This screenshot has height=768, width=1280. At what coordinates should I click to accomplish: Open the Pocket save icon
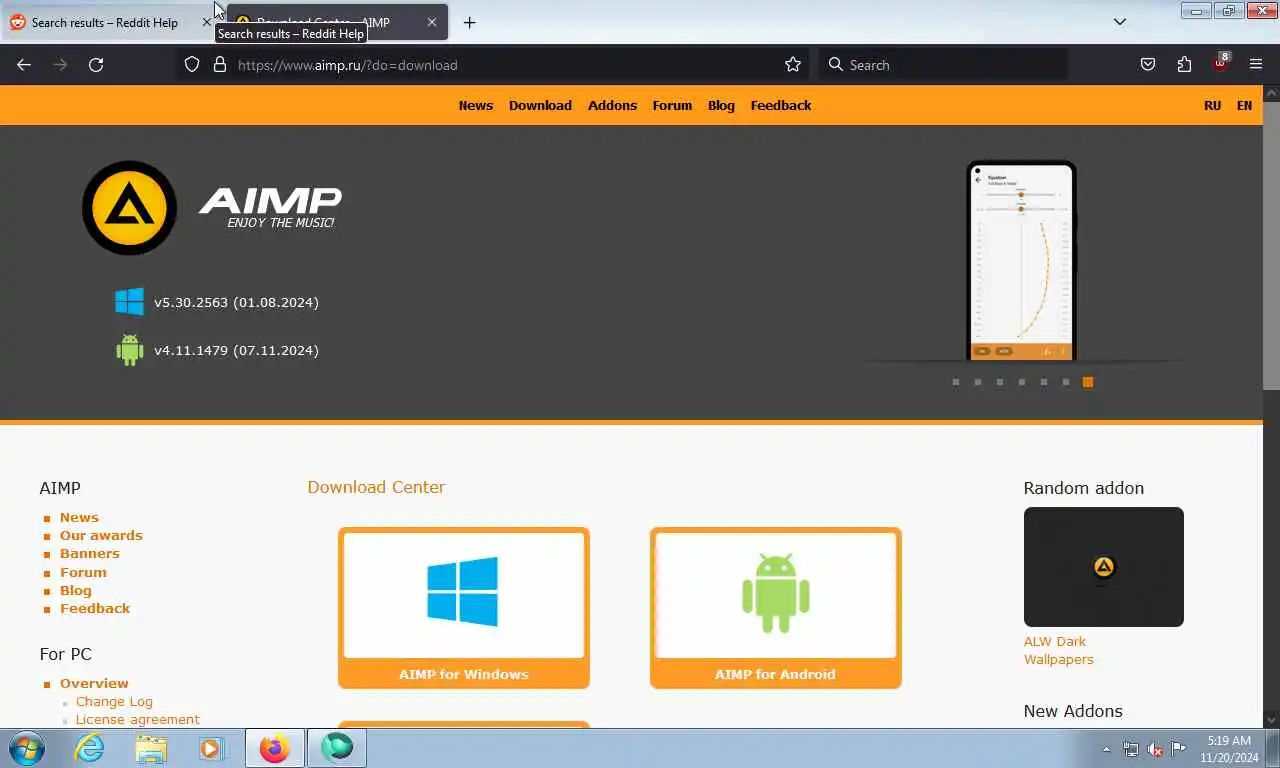(x=1148, y=65)
